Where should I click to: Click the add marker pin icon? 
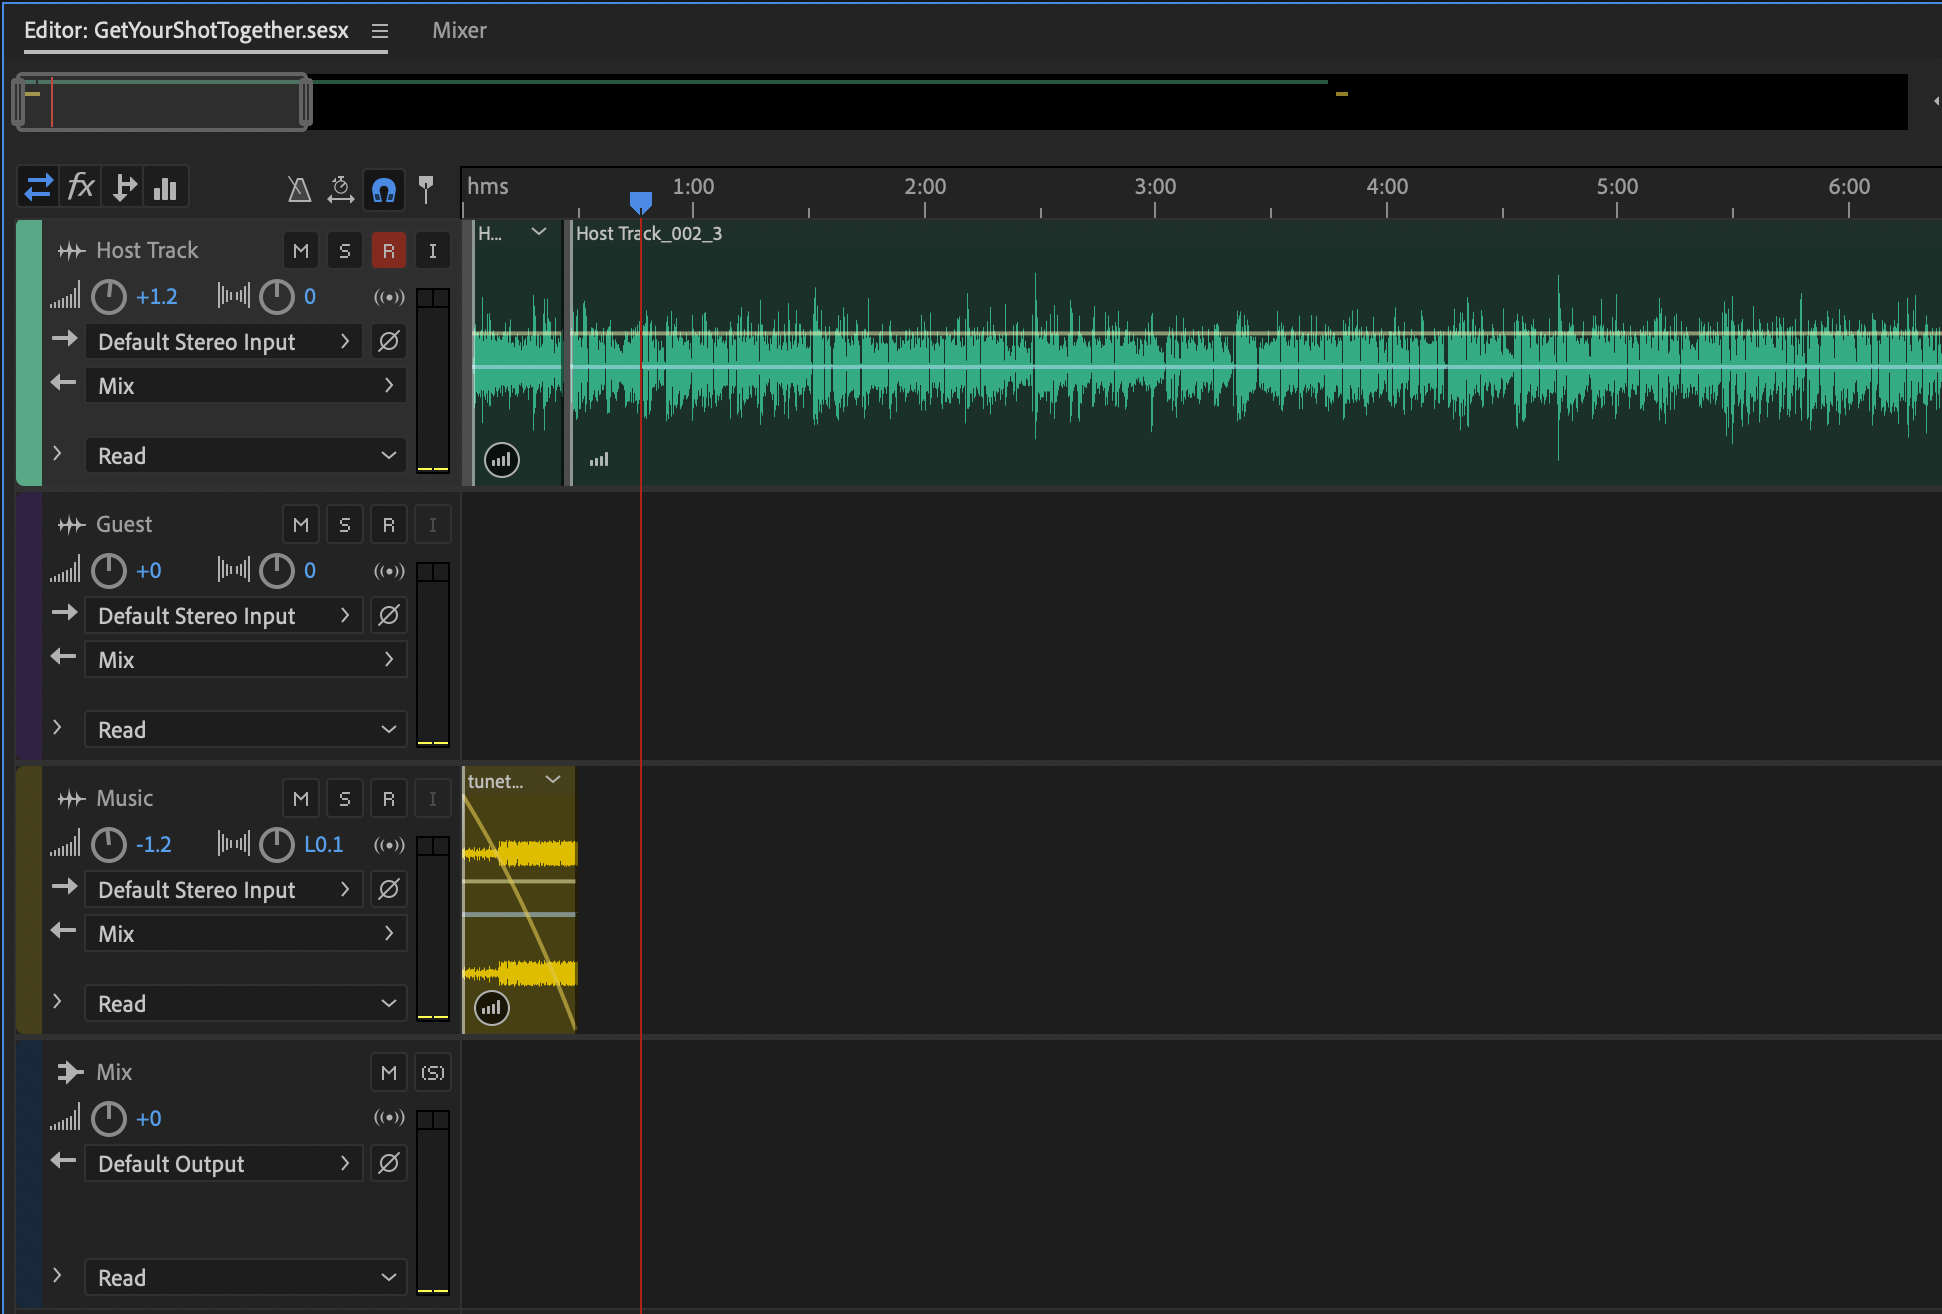coord(426,189)
